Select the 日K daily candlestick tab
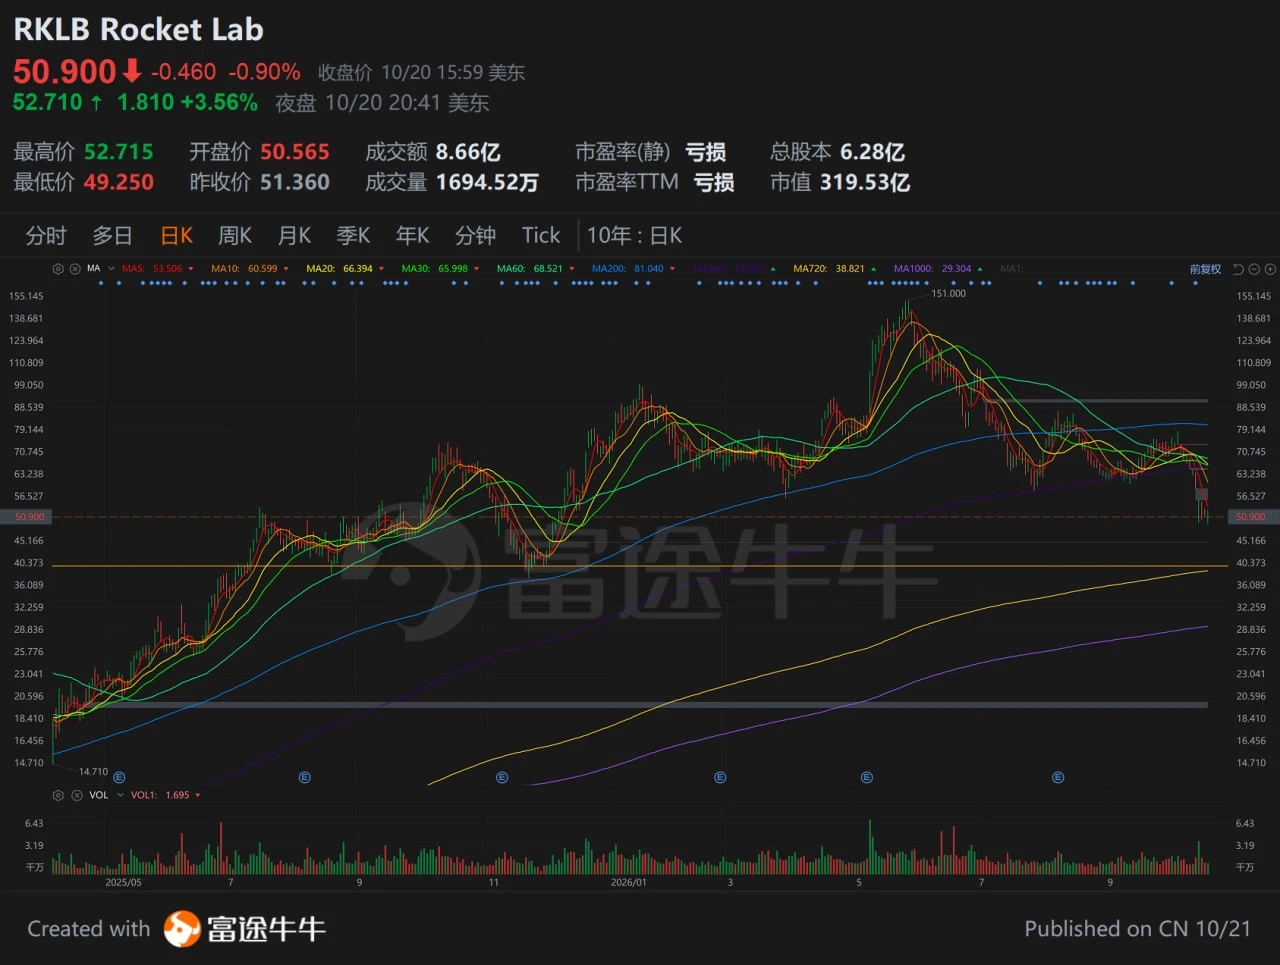Image resolution: width=1280 pixels, height=965 pixels. (x=177, y=236)
